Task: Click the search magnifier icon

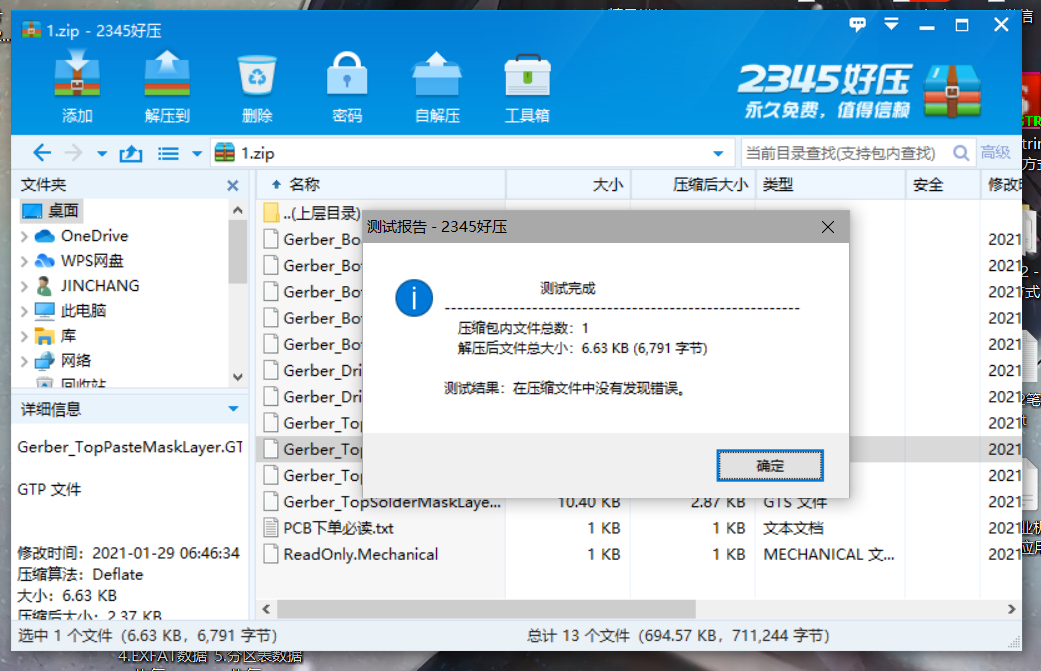Action: coord(960,153)
